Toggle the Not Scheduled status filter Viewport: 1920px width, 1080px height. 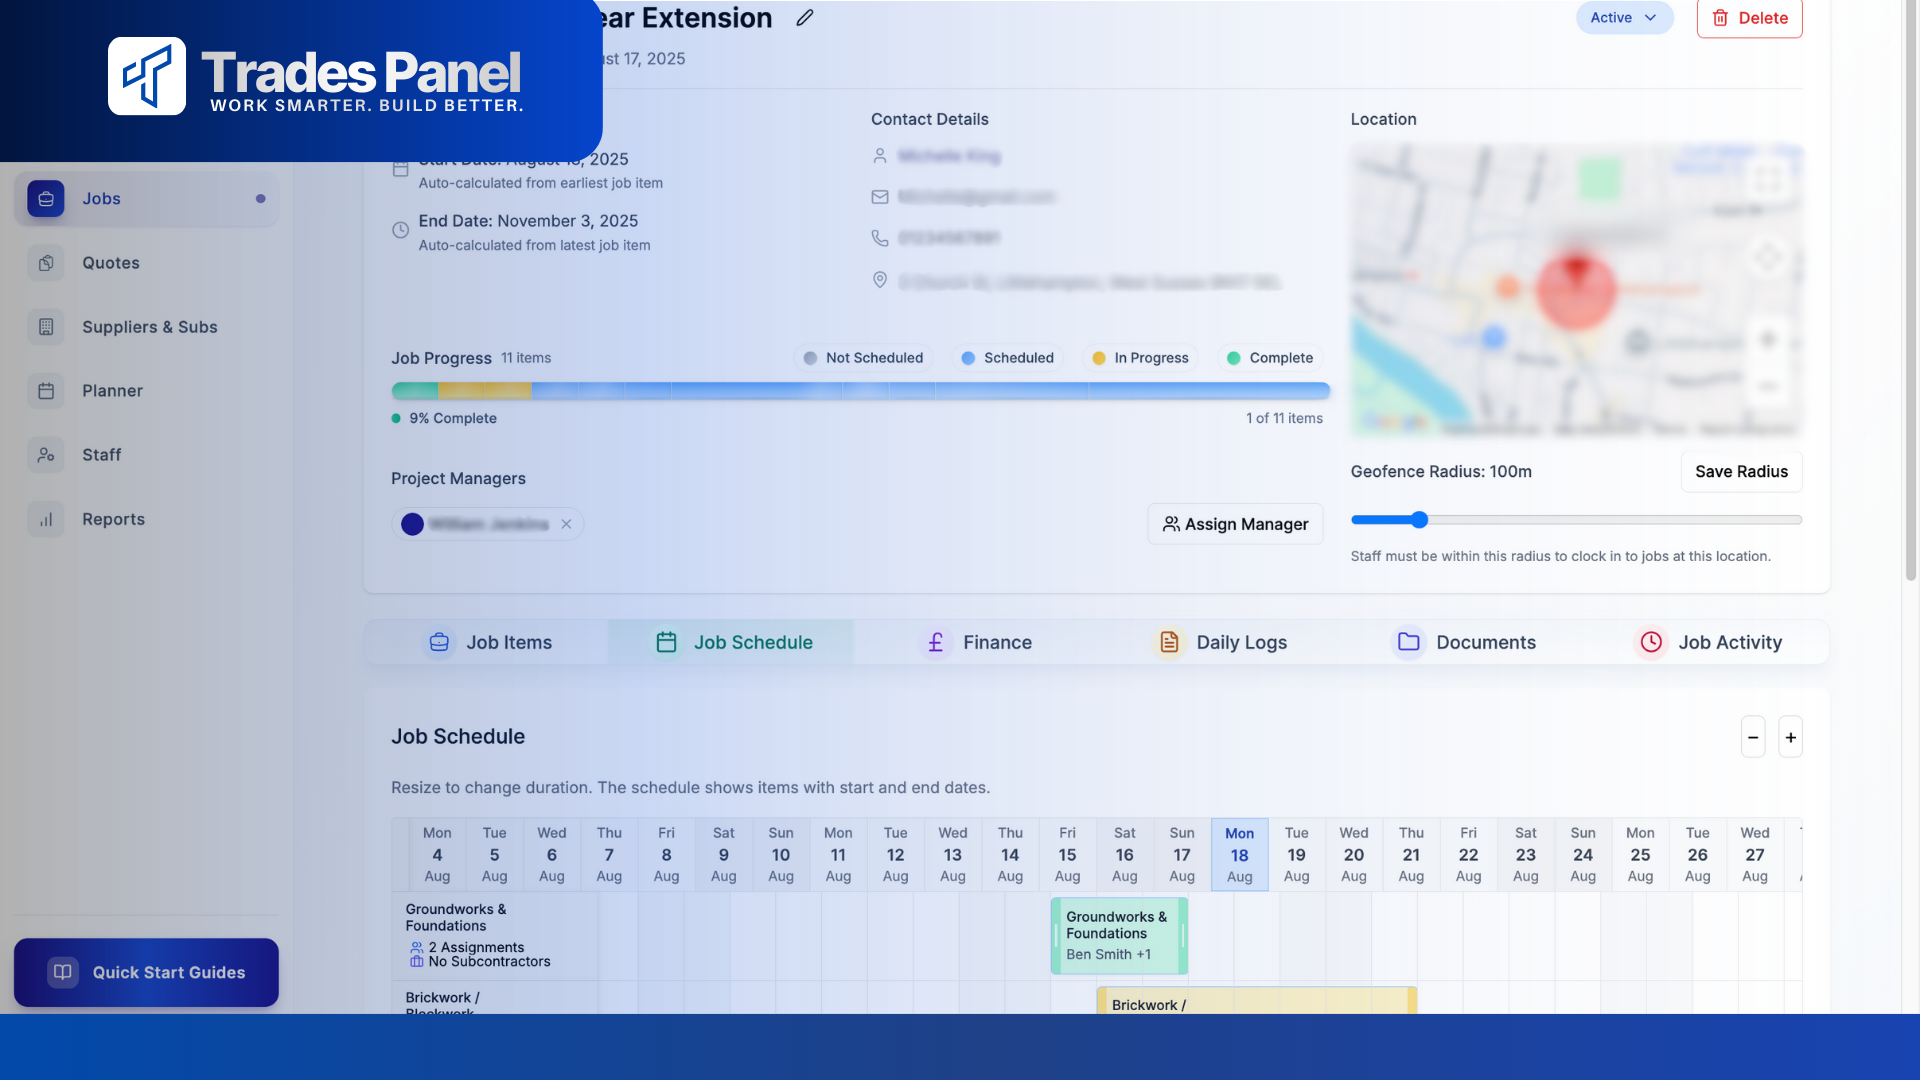point(864,358)
